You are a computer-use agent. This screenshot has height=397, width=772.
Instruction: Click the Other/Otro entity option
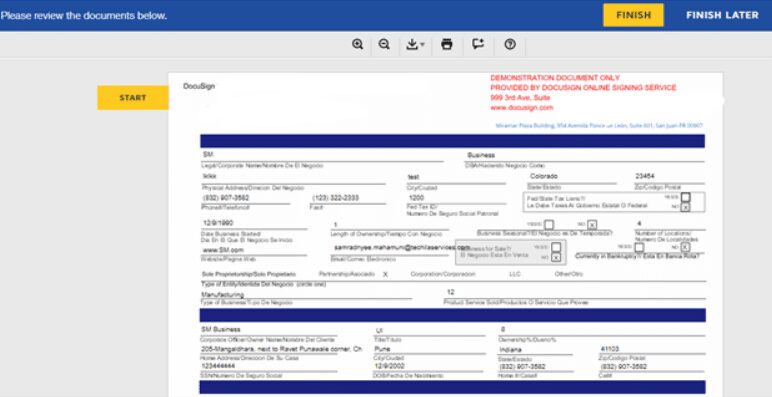(569, 274)
